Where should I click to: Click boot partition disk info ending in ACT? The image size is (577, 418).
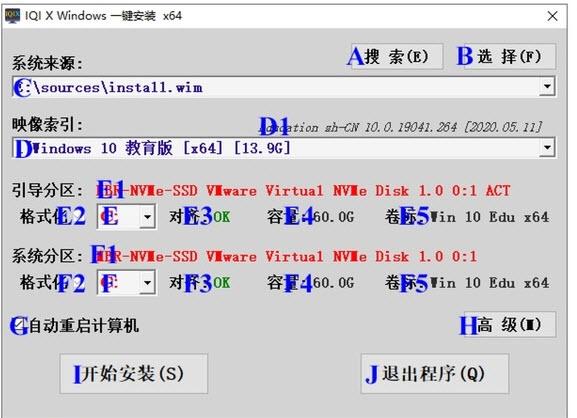tap(303, 191)
